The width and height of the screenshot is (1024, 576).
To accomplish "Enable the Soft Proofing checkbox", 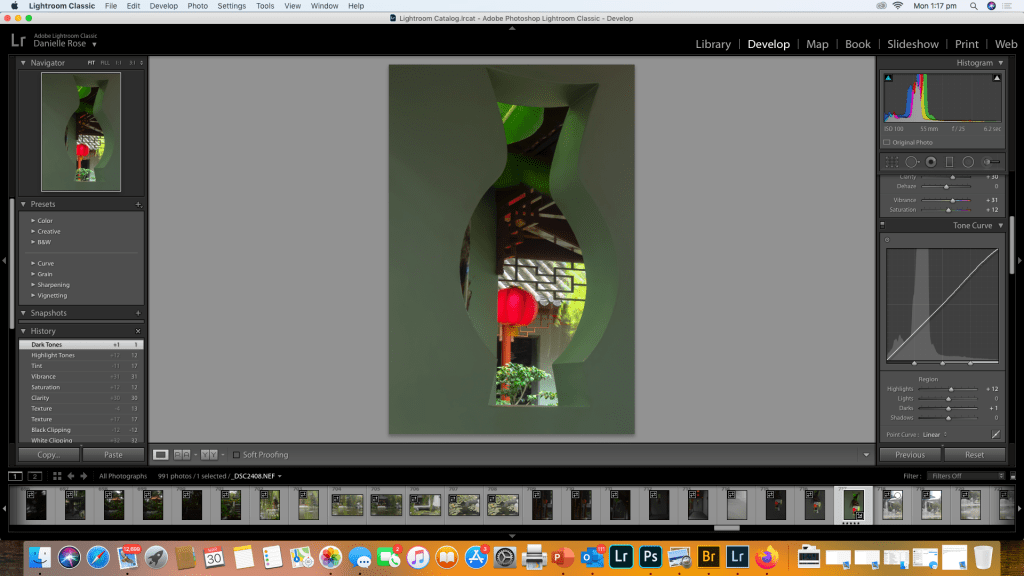I will pyautogui.click(x=236, y=455).
